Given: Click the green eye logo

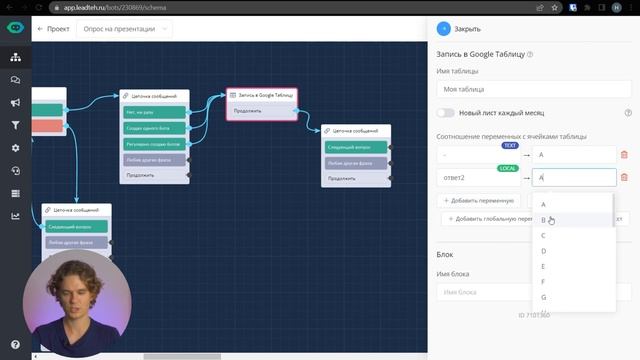Looking at the screenshot, I should tap(16, 28).
